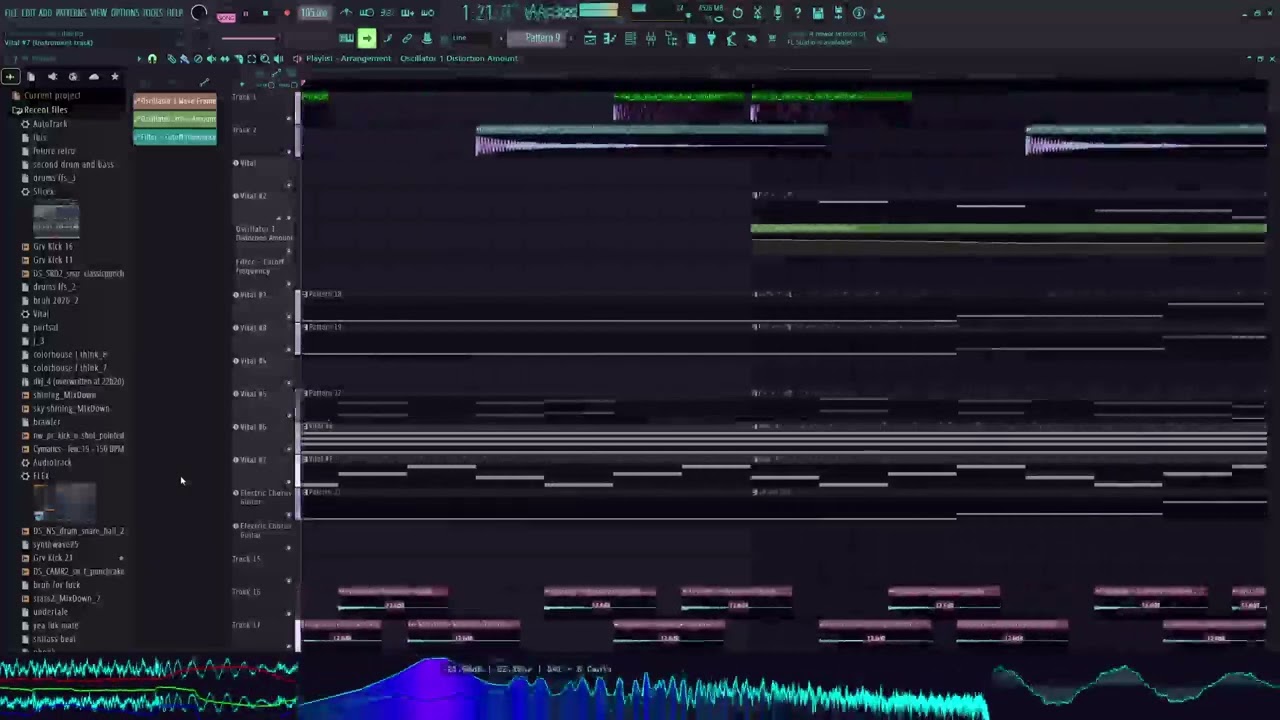The height and width of the screenshot is (720, 1280).
Task: Open the channel rack view icon
Action: click(630, 38)
